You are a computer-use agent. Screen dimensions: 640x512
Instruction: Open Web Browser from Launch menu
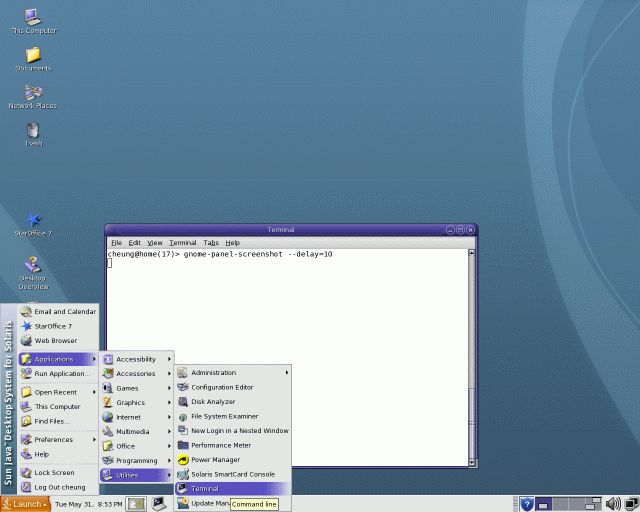point(58,341)
